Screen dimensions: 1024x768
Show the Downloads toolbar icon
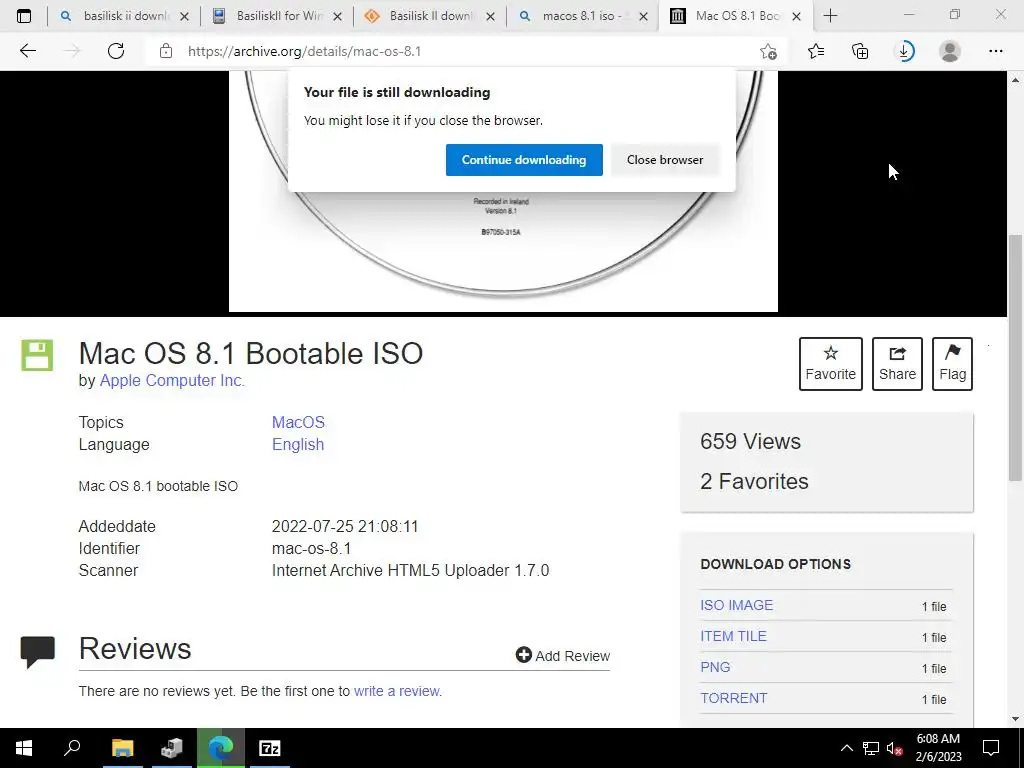tap(905, 51)
